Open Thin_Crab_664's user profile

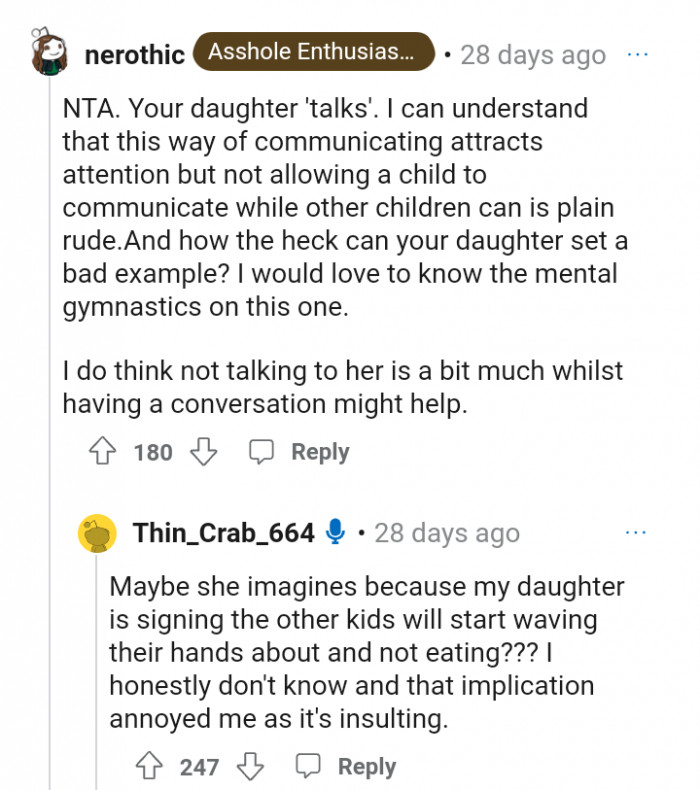click(224, 532)
